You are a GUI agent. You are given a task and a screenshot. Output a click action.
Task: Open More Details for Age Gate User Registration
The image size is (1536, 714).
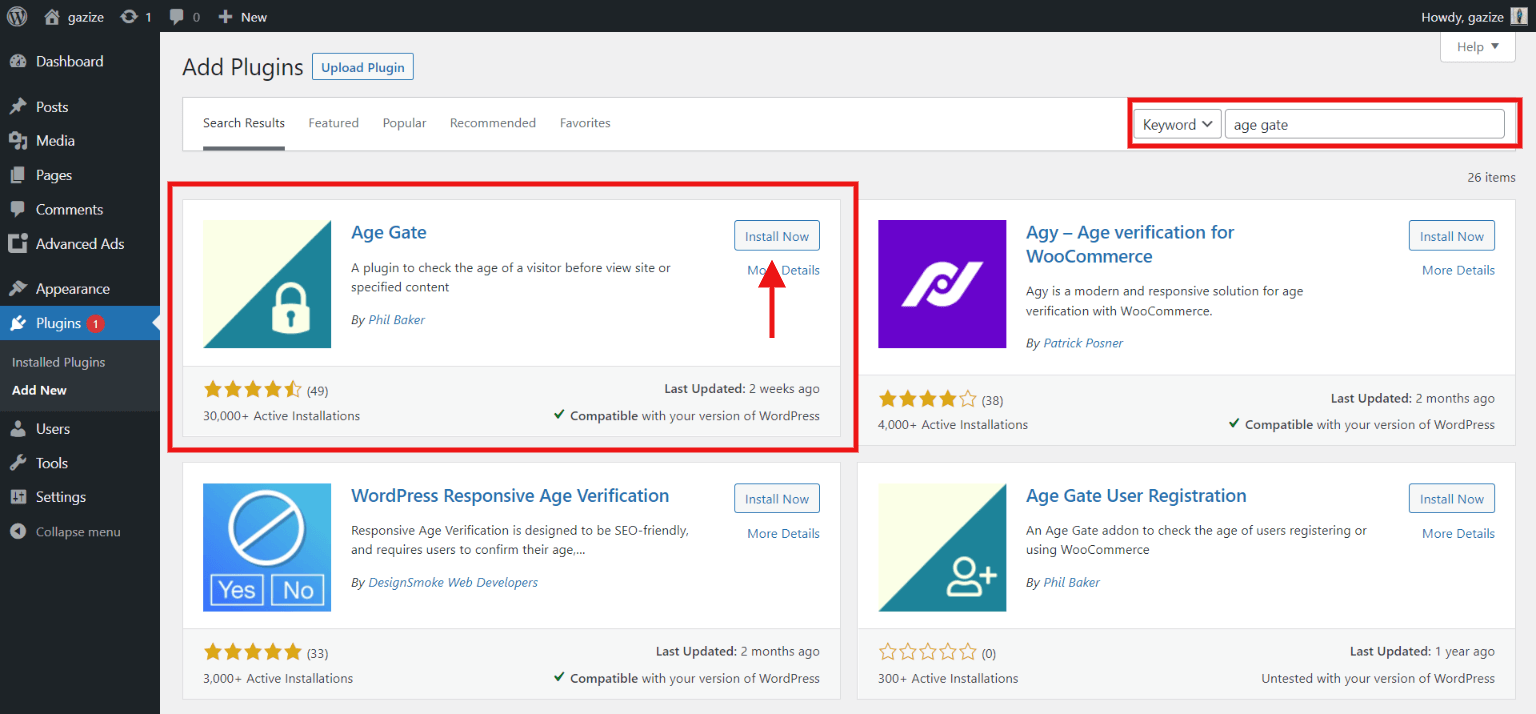tap(1458, 533)
